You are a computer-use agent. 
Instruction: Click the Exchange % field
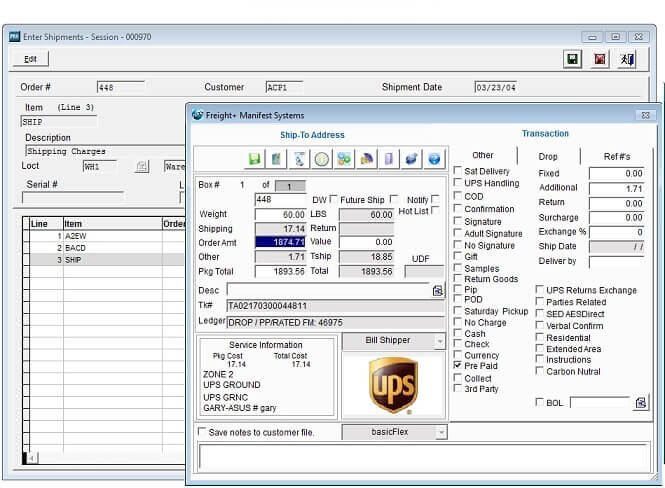coord(617,232)
